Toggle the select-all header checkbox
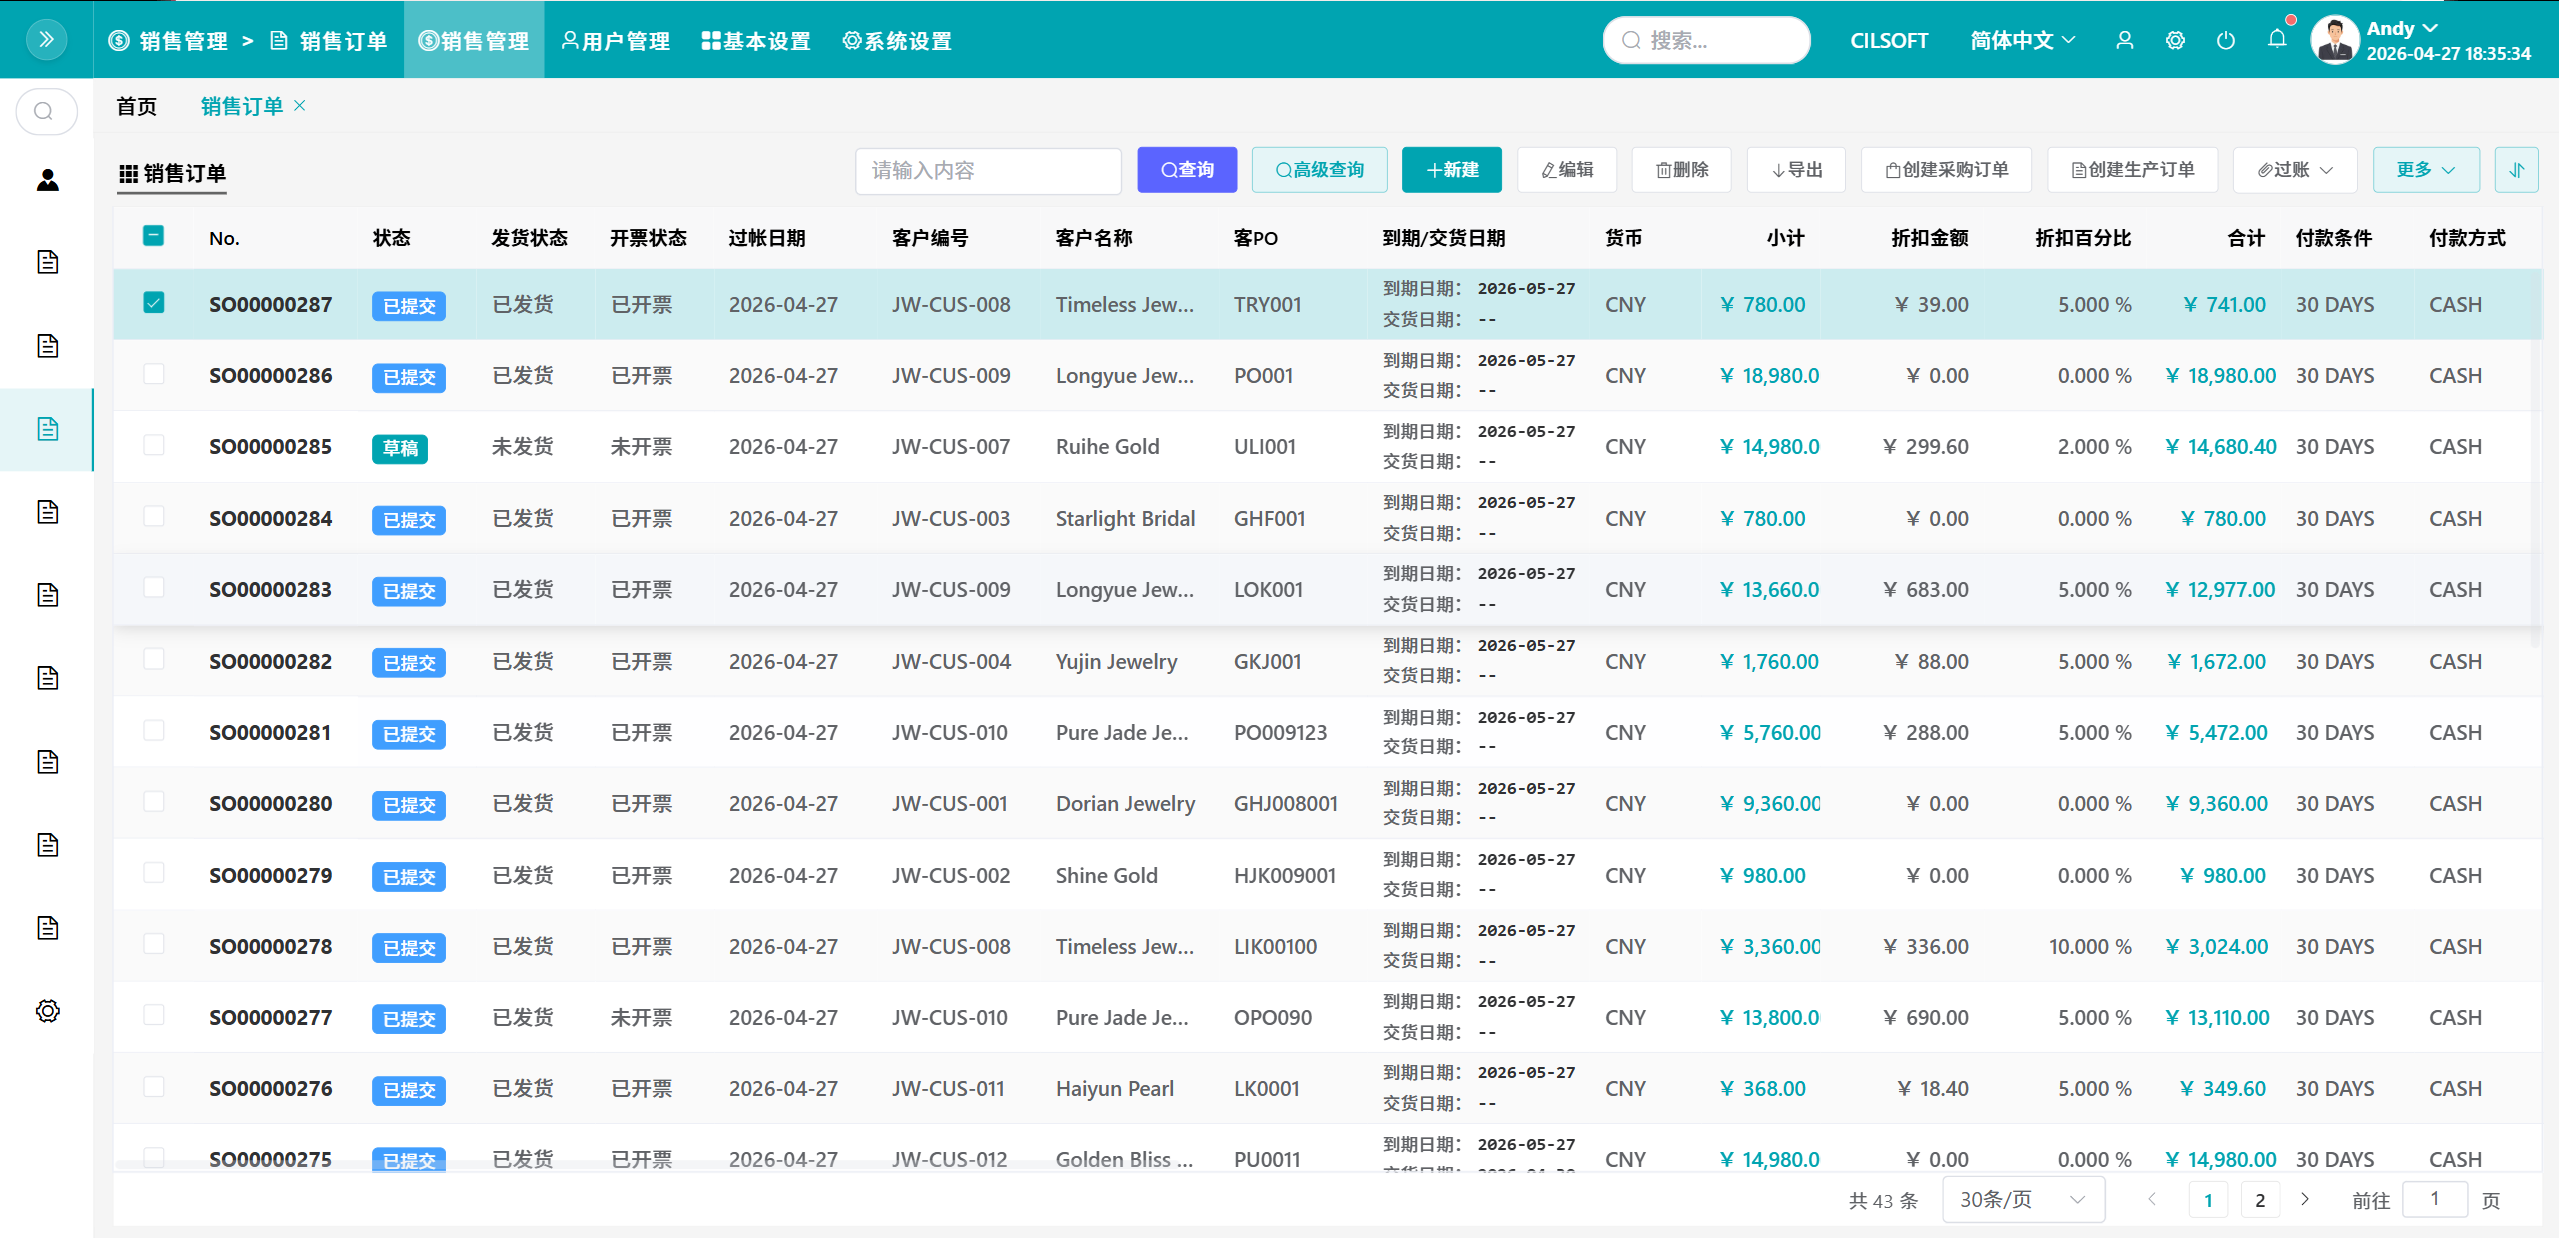 (x=153, y=236)
